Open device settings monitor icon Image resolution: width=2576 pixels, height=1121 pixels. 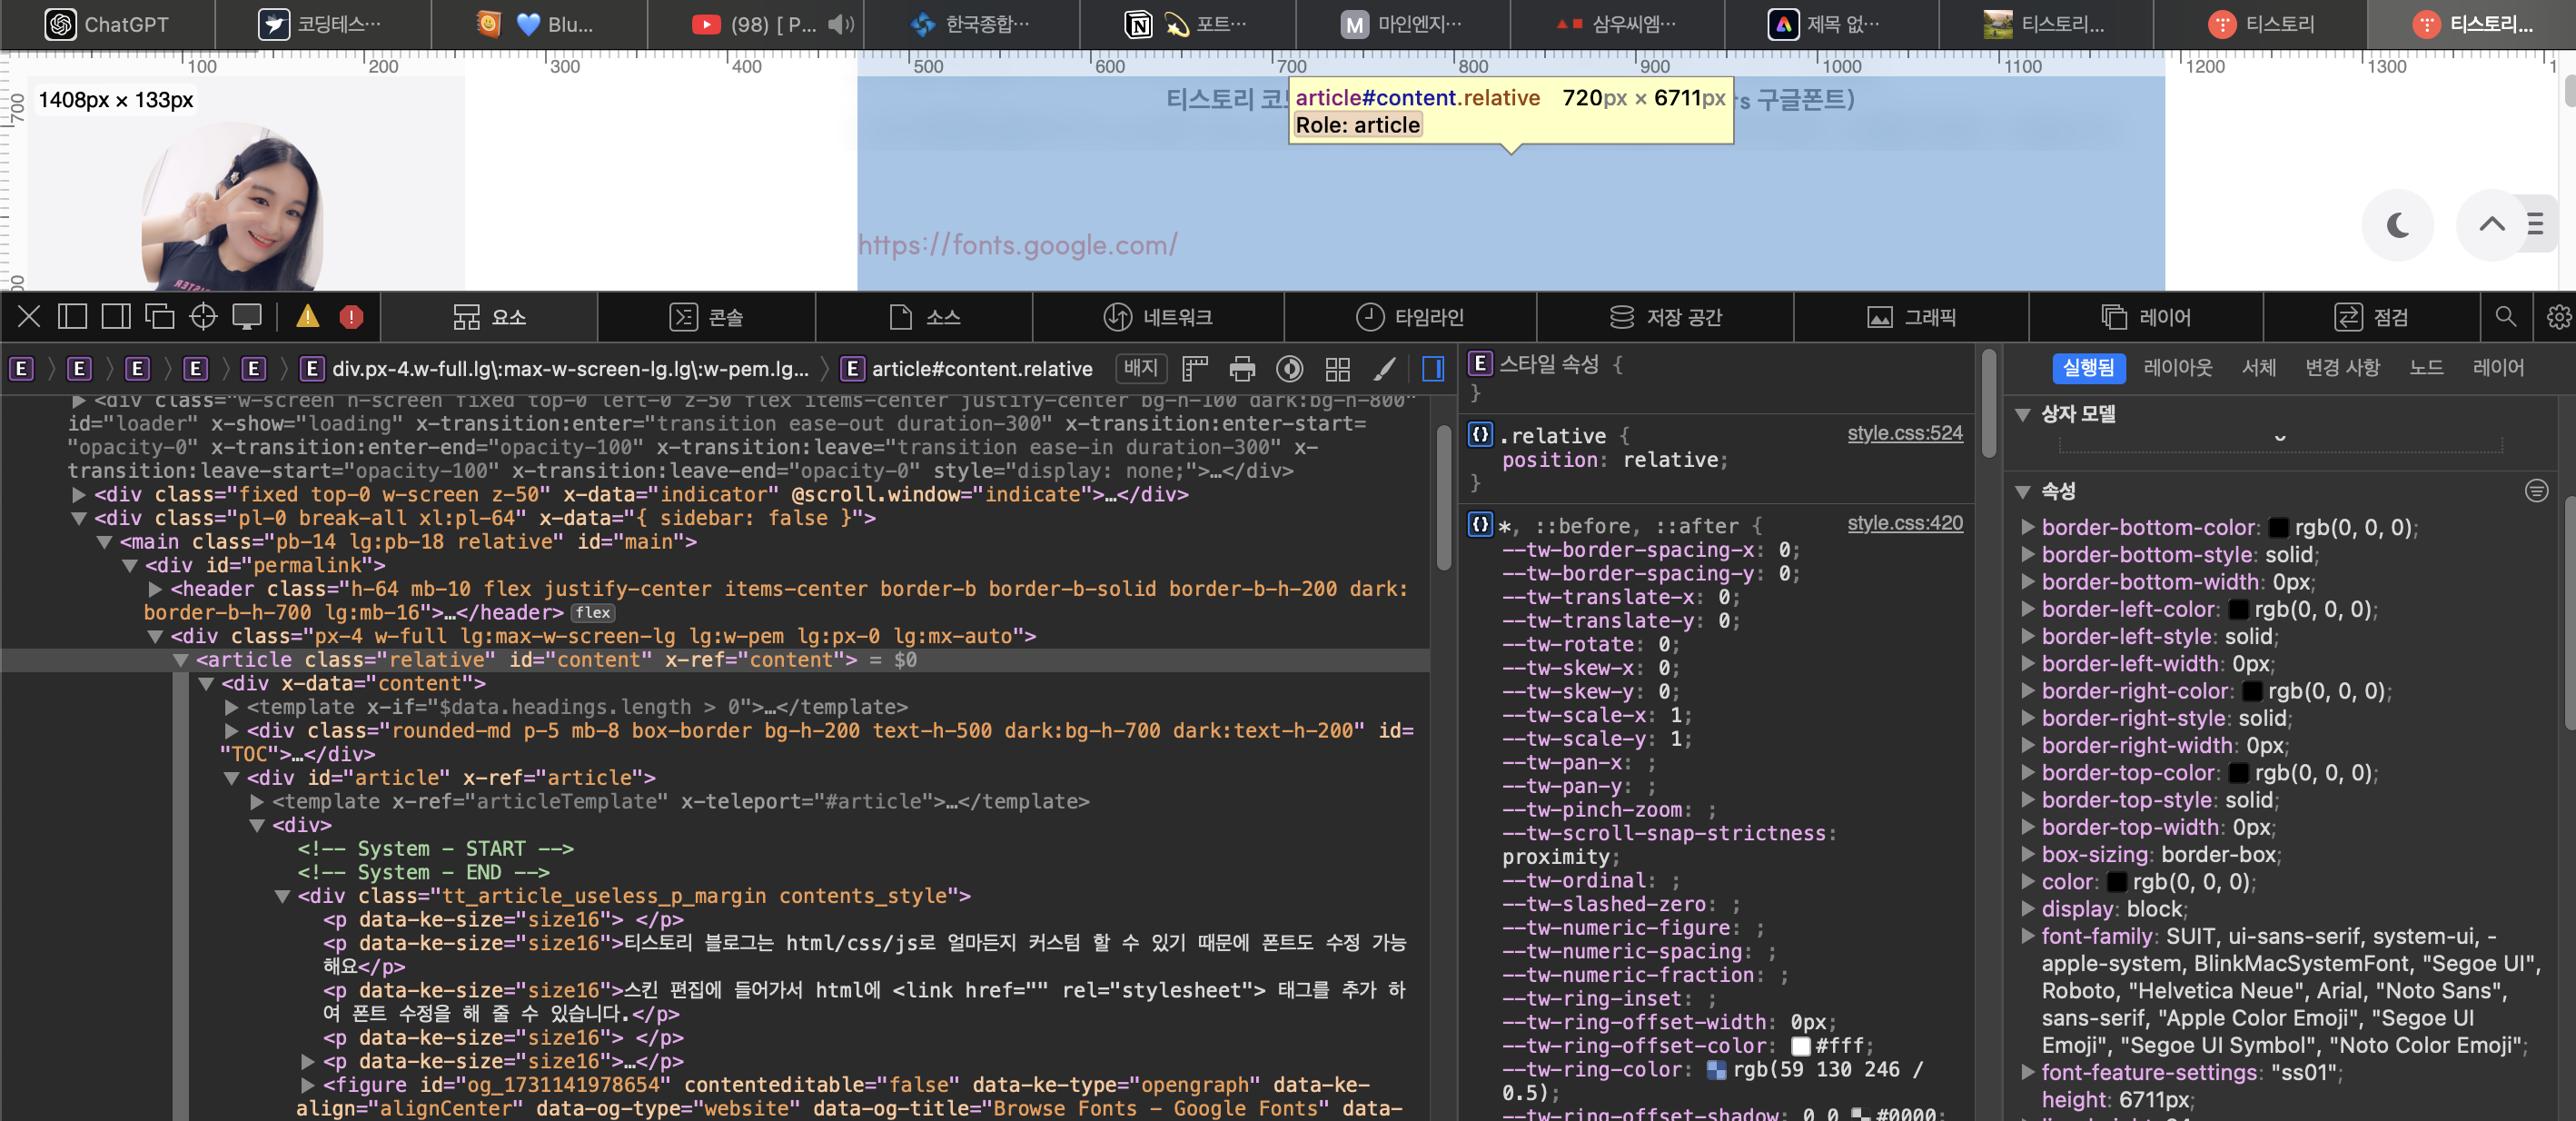click(x=247, y=317)
